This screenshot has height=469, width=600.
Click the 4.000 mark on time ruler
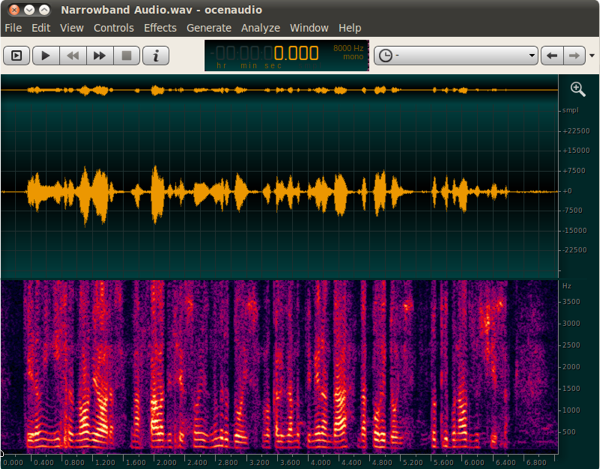320,462
